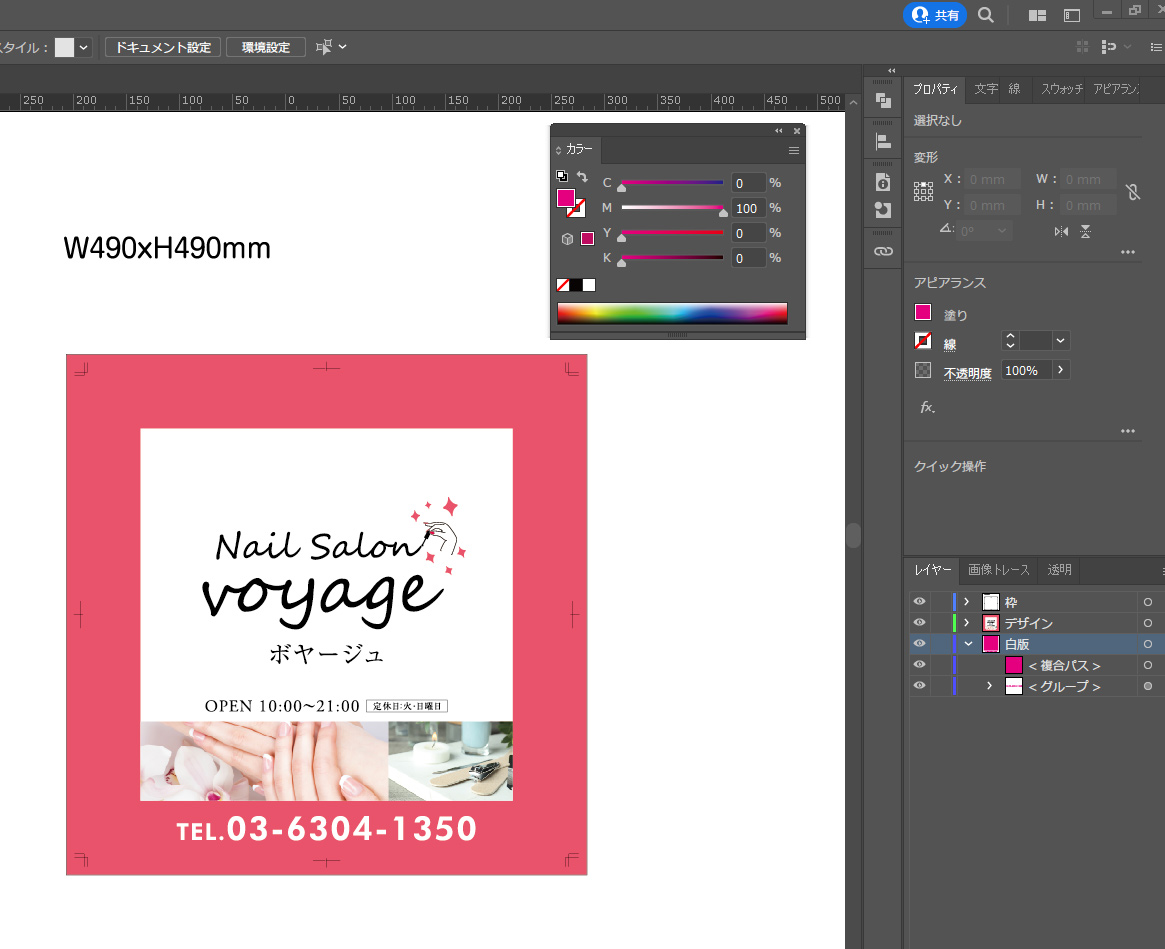Hide the 複合パス sublayer
The height and width of the screenshot is (949, 1165).
919,665
